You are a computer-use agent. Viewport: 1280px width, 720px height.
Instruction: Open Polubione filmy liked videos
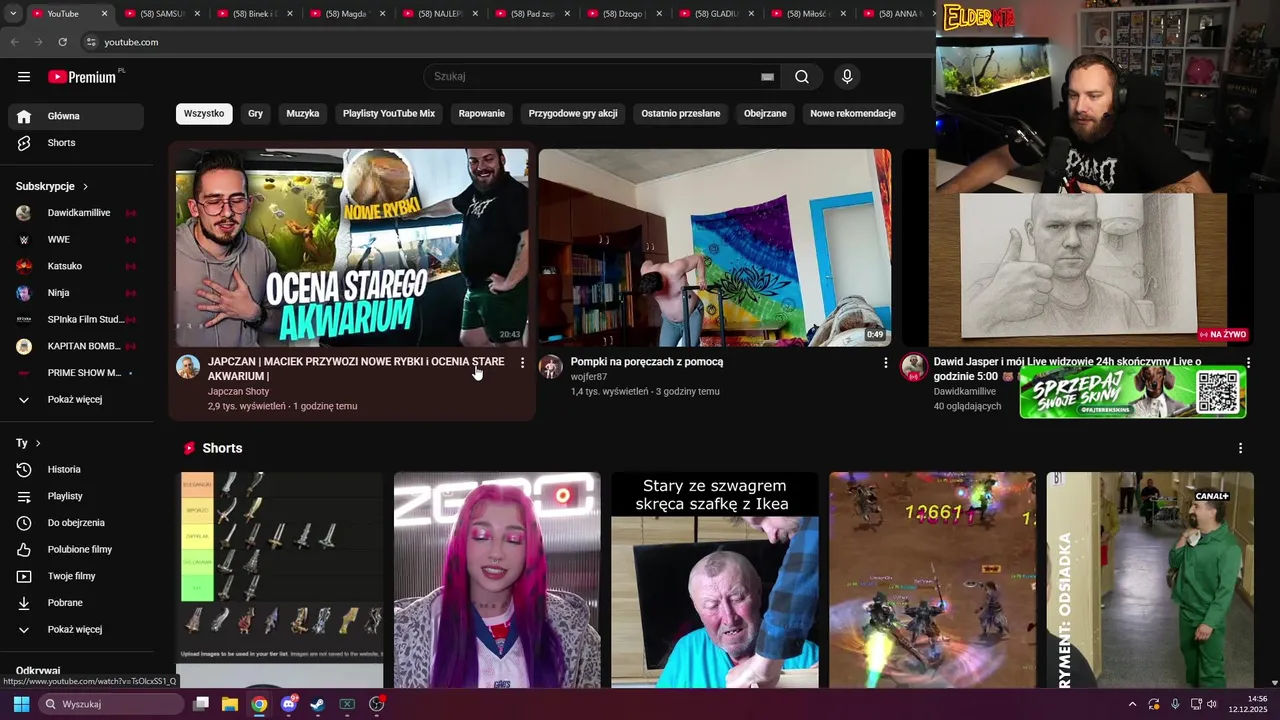pyautogui.click(x=76, y=549)
